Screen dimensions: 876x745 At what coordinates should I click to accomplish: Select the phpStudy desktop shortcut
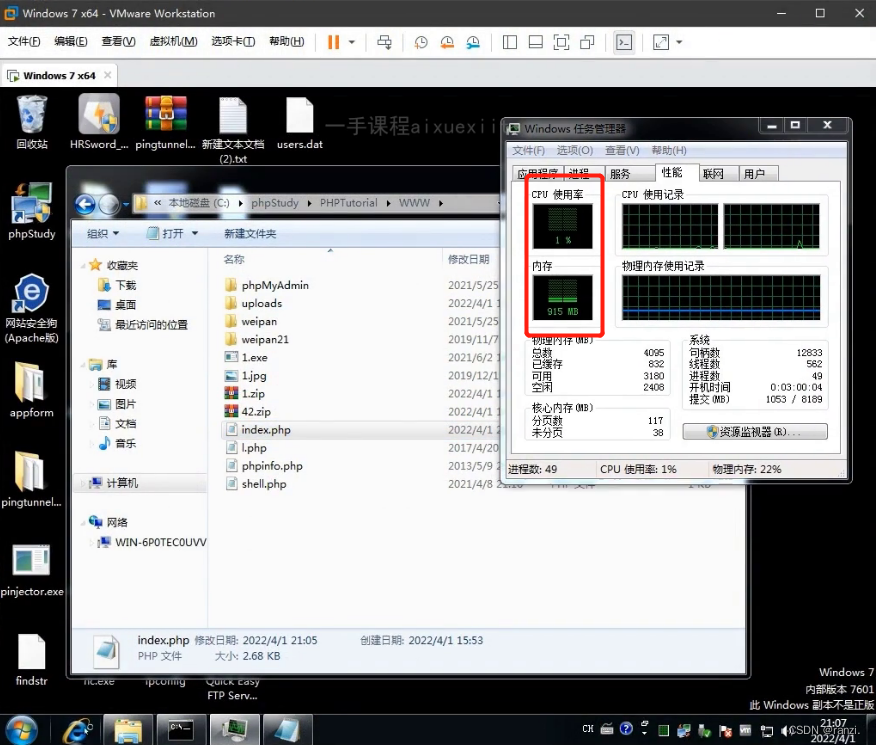32,211
